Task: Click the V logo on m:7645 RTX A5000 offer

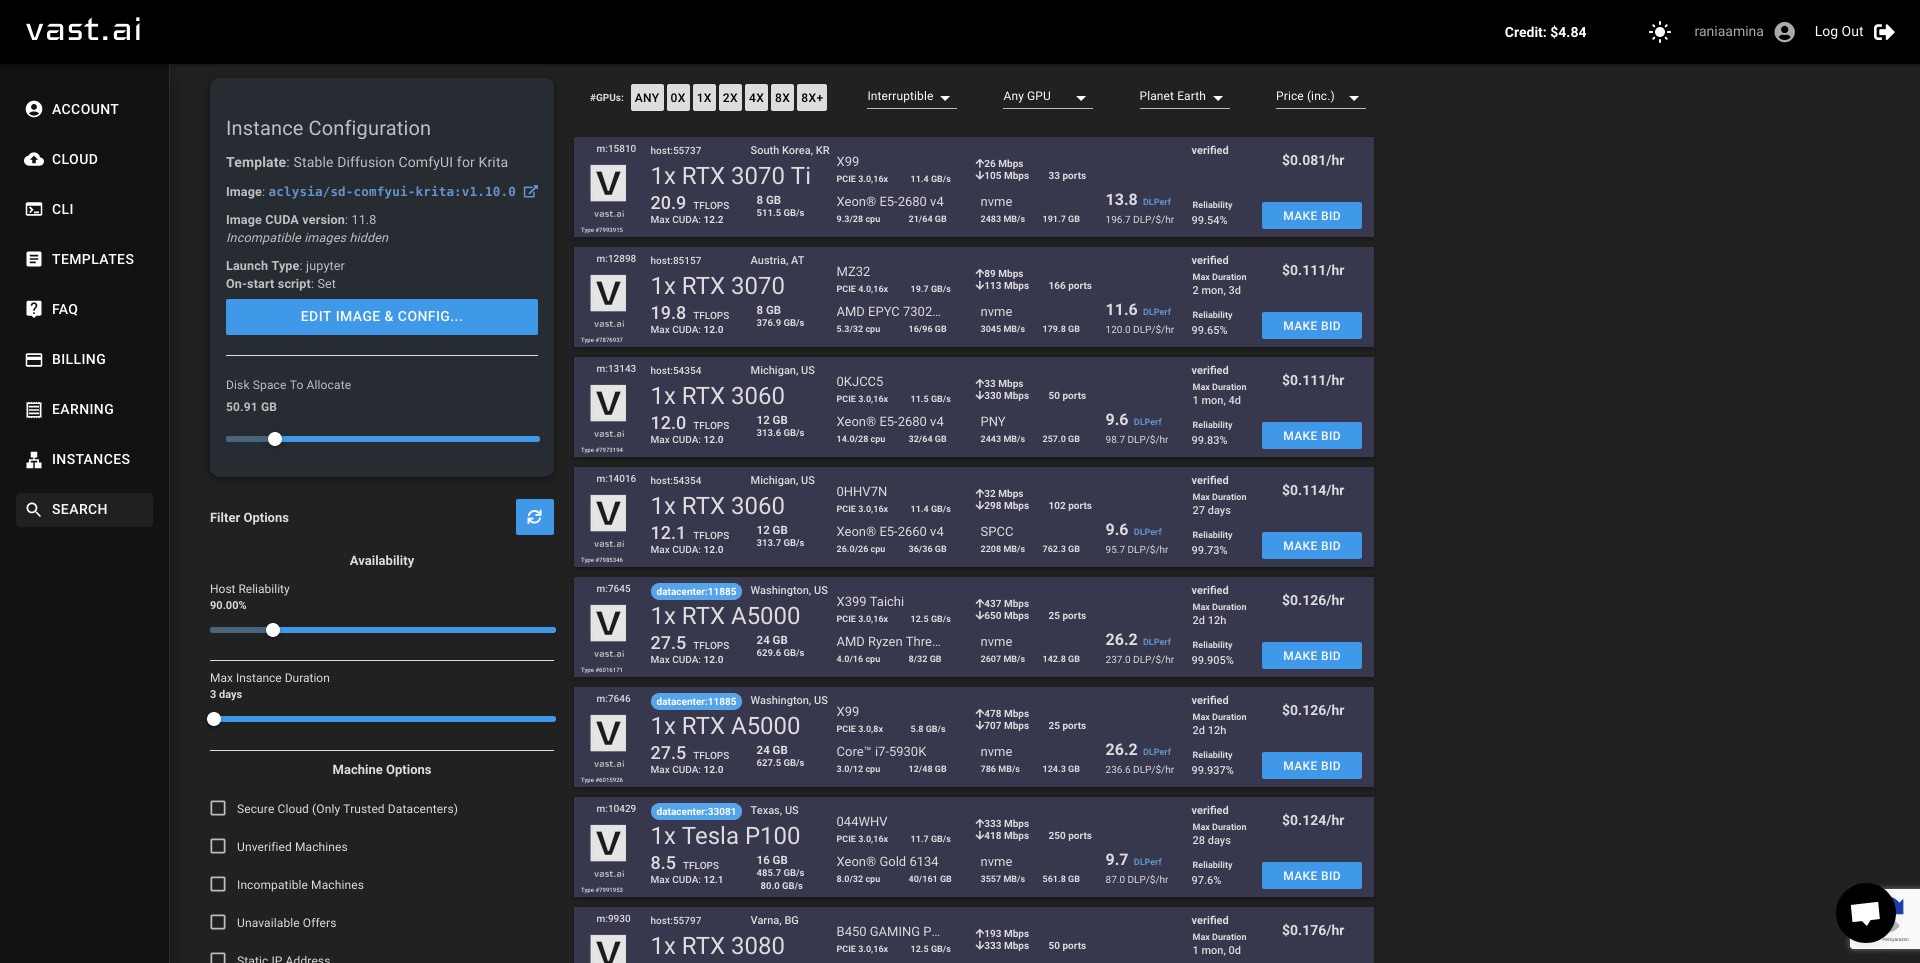Action: [609, 624]
